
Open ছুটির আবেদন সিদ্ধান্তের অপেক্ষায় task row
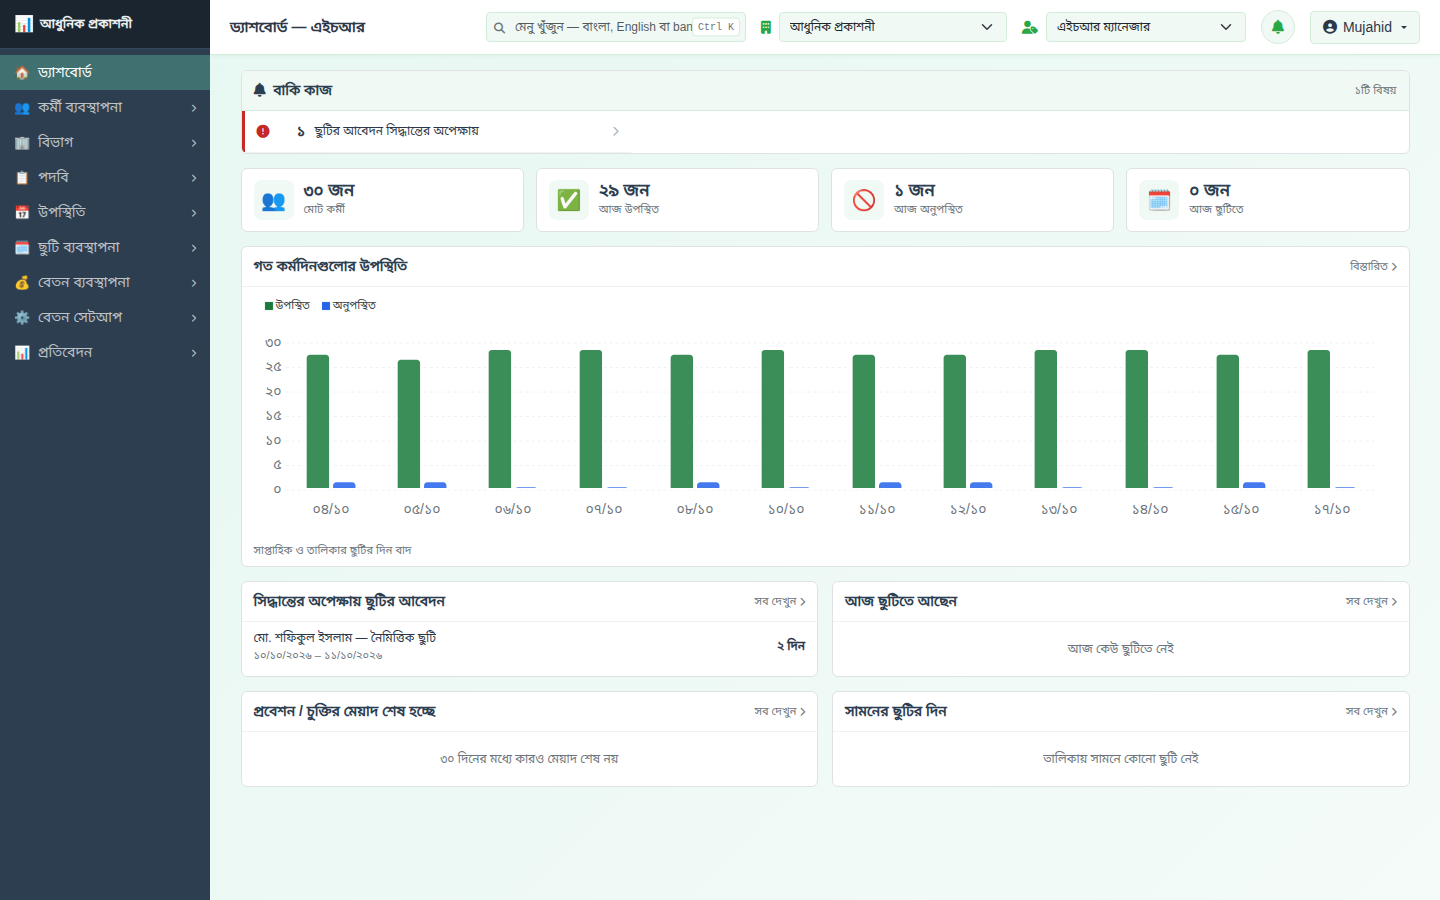(x=438, y=131)
